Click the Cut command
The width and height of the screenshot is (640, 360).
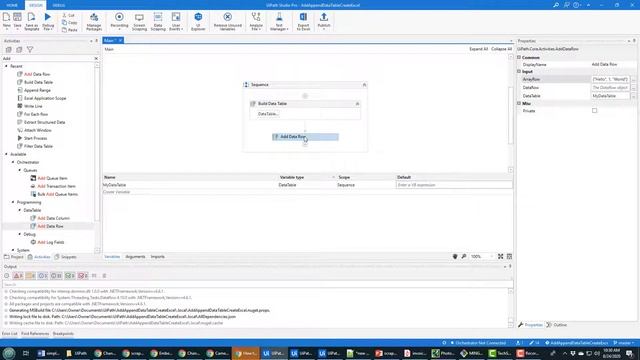point(69,15)
